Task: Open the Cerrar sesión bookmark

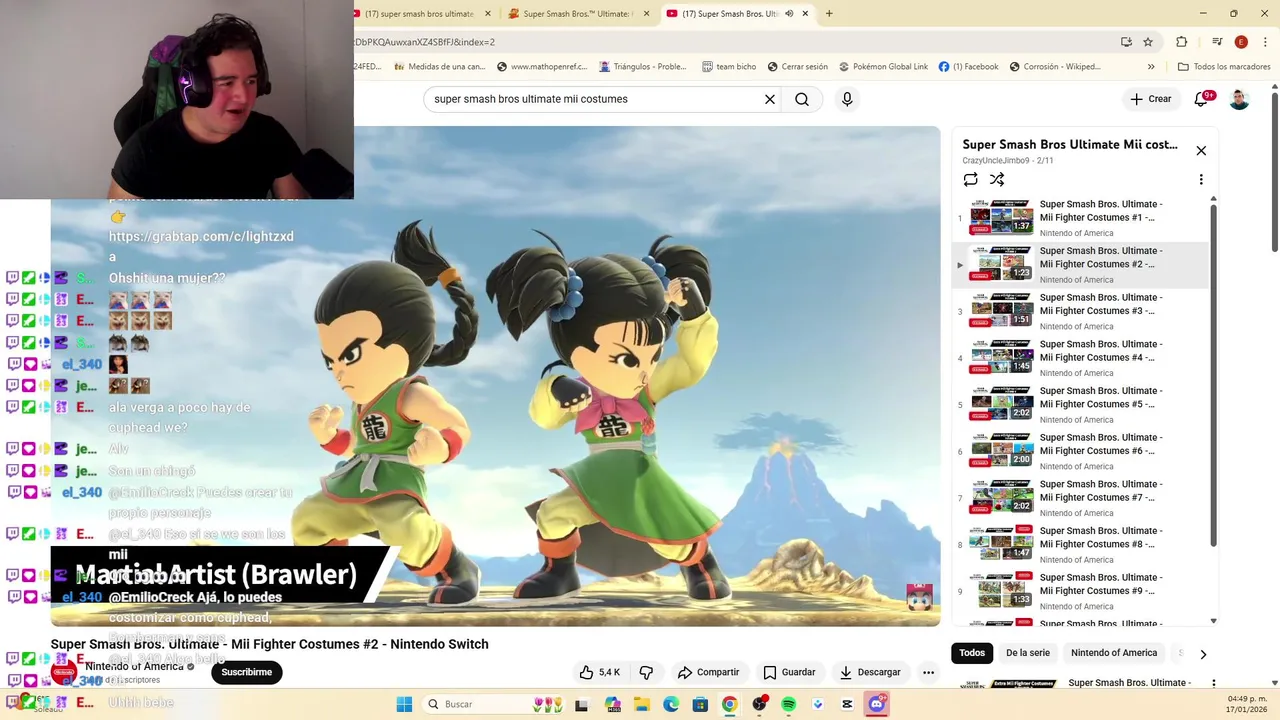Action: click(798, 67)
